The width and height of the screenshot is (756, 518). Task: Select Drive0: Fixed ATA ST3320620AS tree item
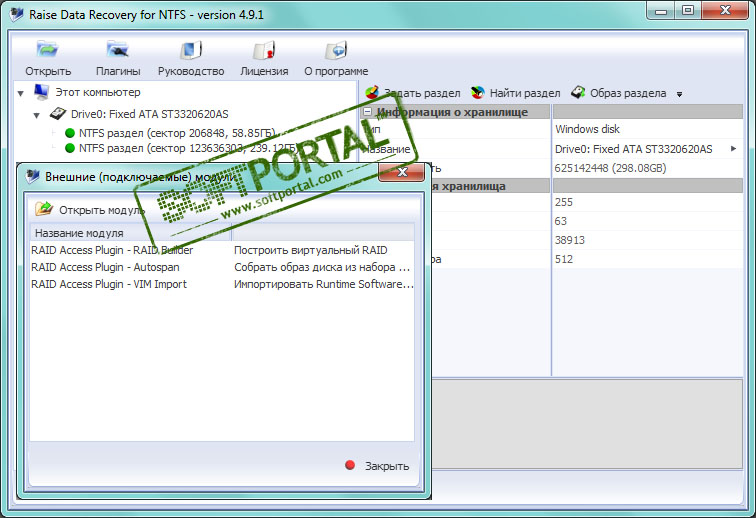[x=149, y=114]
